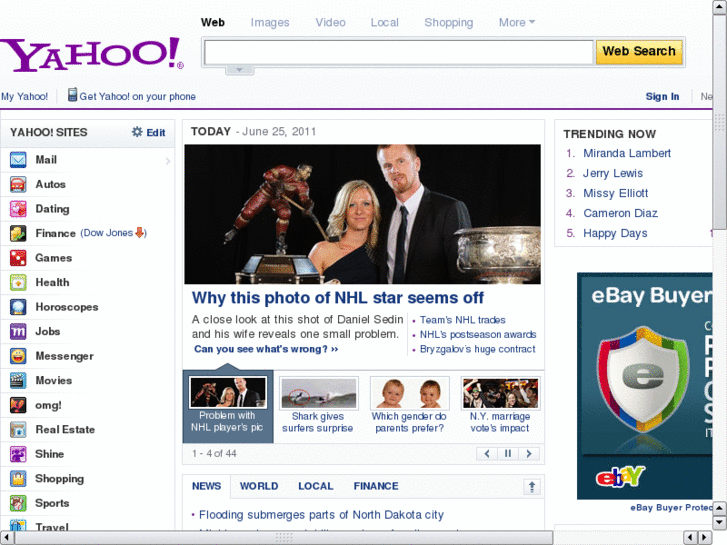
Task: Select the NEWS tab
Action: point(206,486)
